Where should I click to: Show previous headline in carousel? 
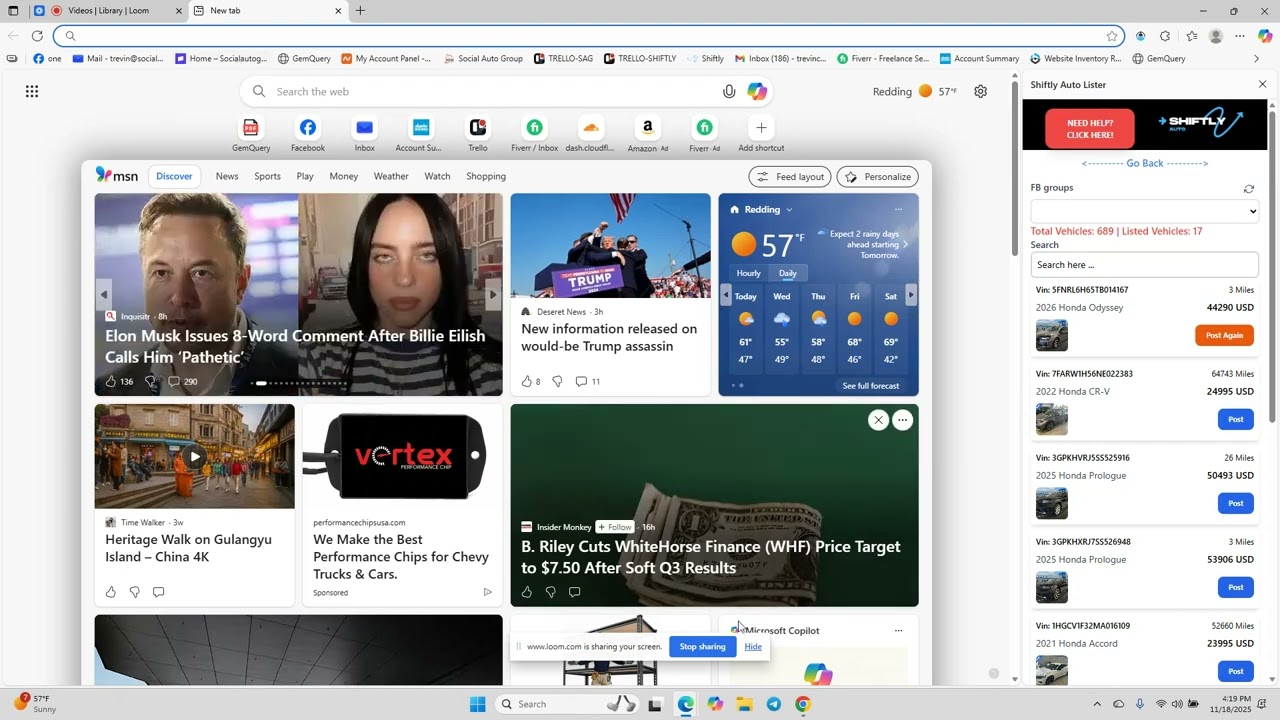pyautogui.click(x=104, y=295)
